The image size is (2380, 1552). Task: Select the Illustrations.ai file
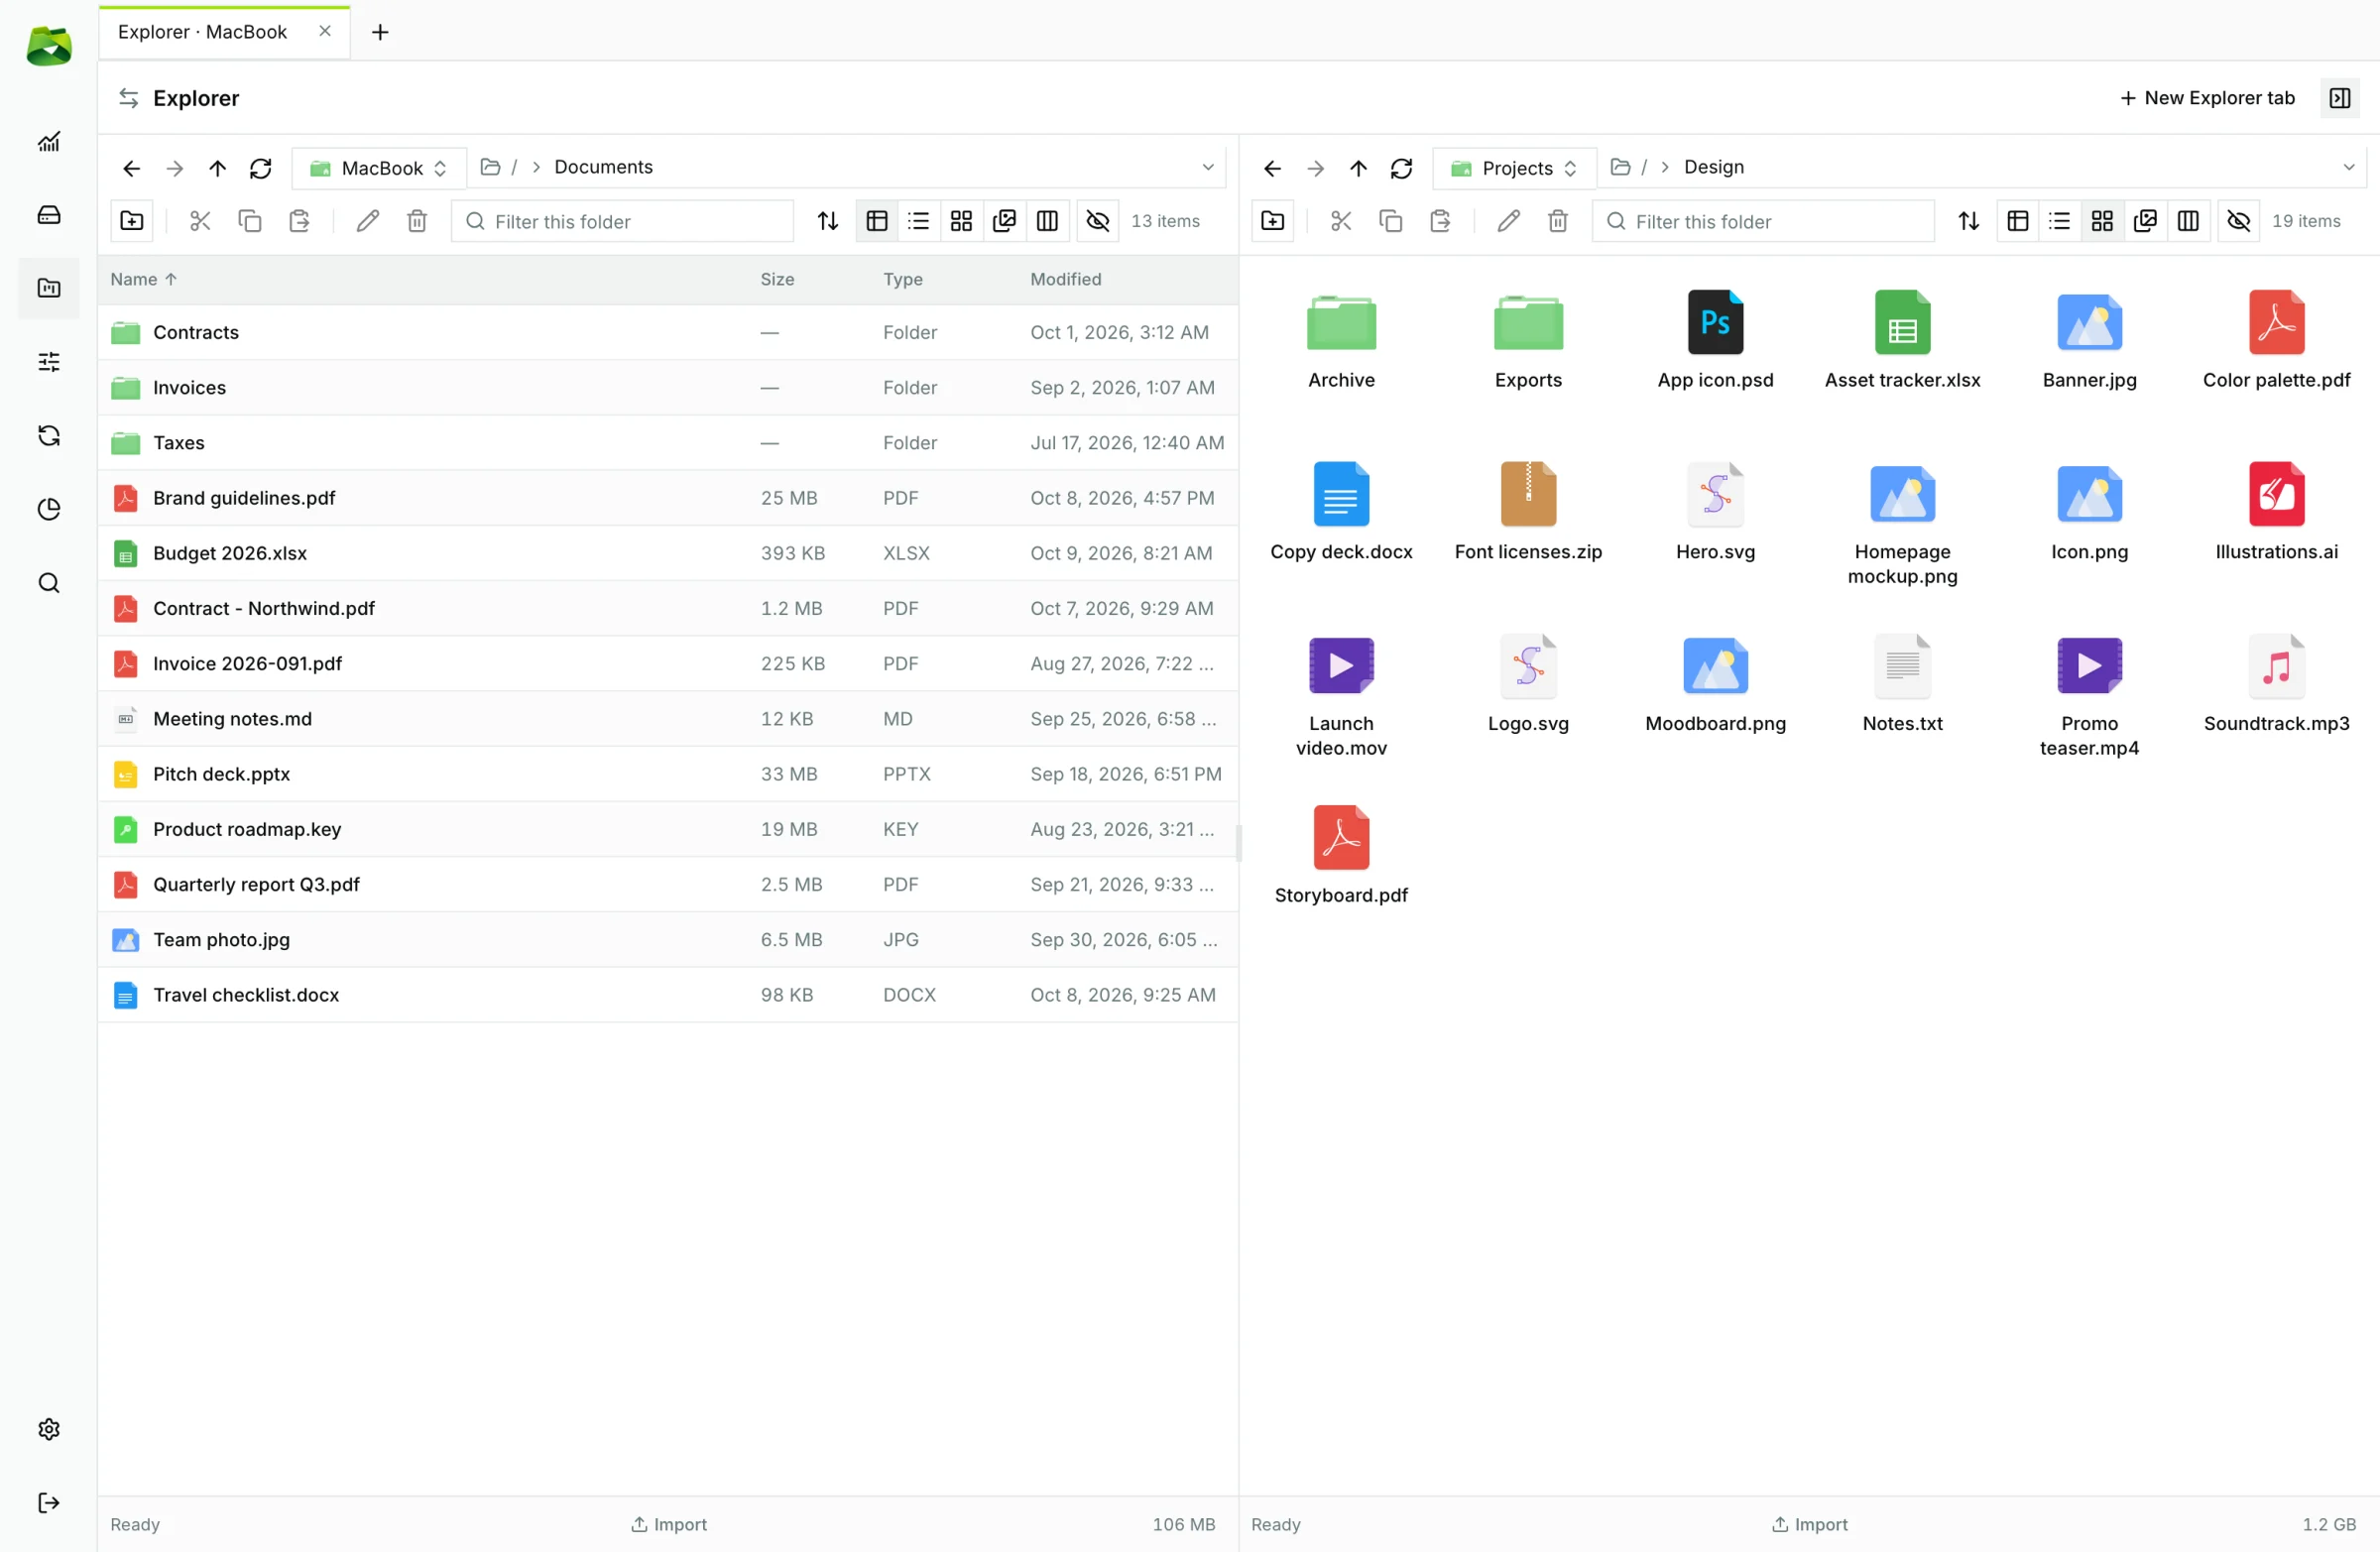2276,511
